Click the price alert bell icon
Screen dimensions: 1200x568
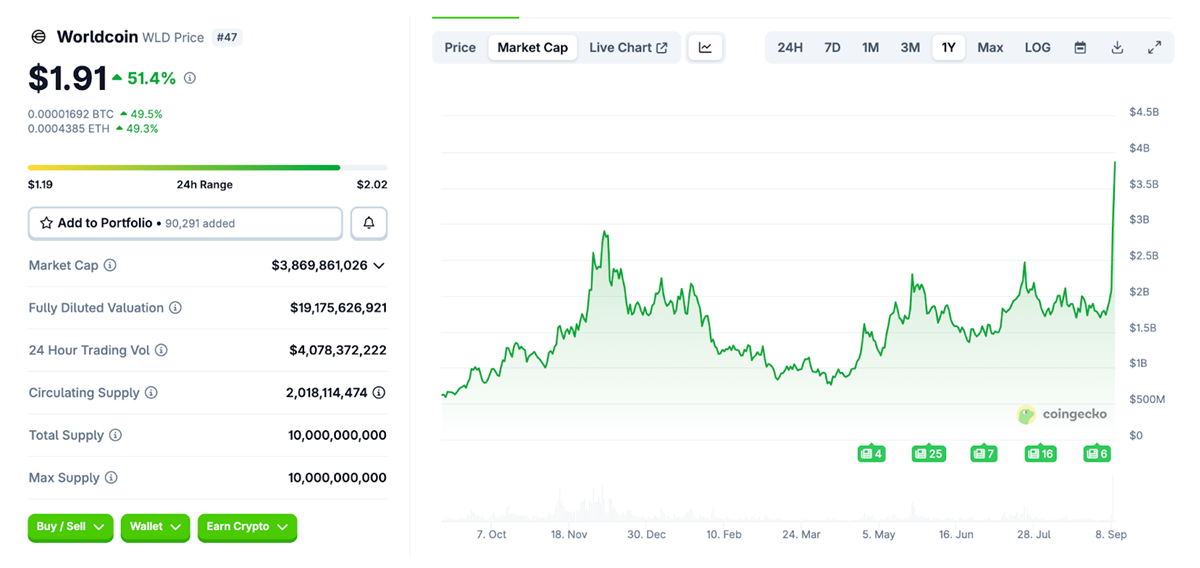tap(369, 223)
